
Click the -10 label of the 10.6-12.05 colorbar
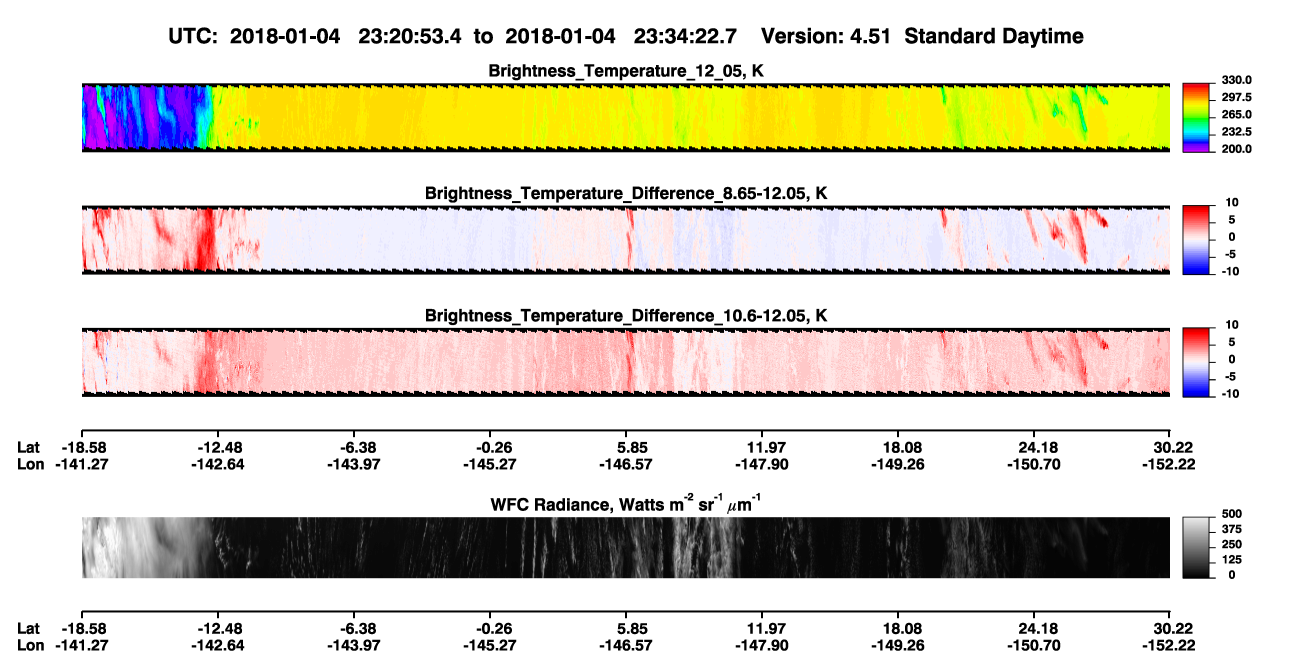(1230, 393)
